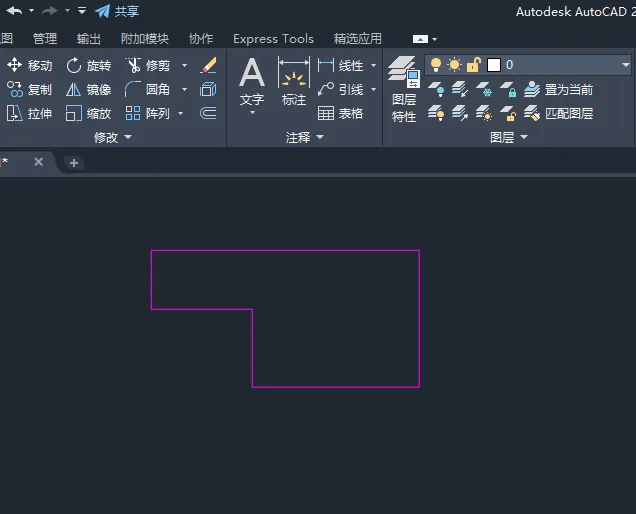Open the Express Tools ribbon tab
Viewport: 636px width, 514px height.
pyautogui.click(x=273, y=39)
